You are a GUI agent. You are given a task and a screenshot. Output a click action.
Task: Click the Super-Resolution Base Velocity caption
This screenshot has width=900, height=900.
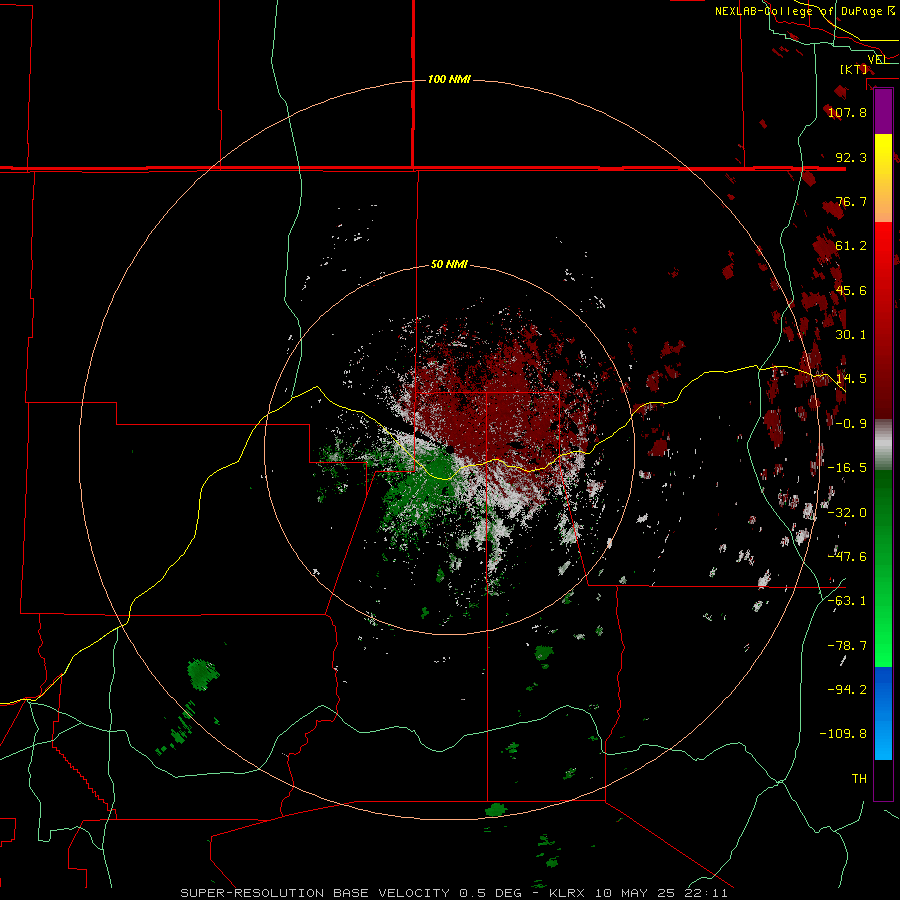454,893
